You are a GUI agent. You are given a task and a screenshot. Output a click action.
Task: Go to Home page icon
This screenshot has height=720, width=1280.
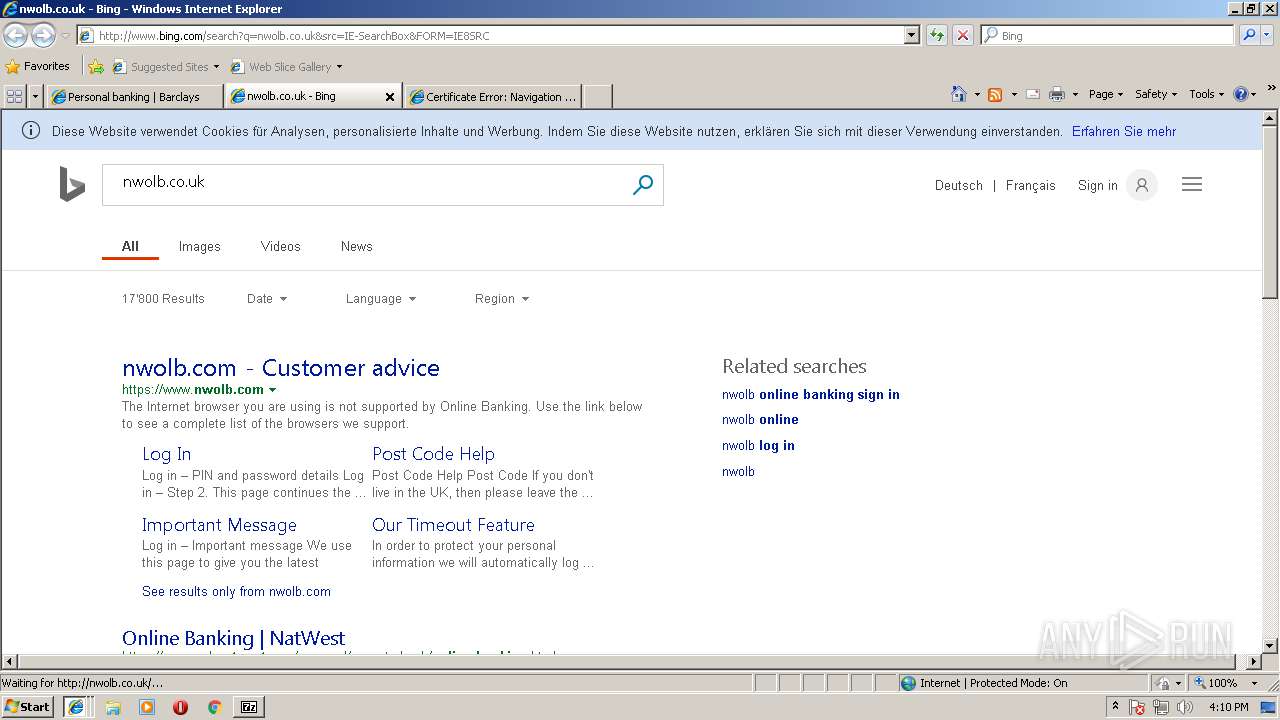tap(959, 94)
